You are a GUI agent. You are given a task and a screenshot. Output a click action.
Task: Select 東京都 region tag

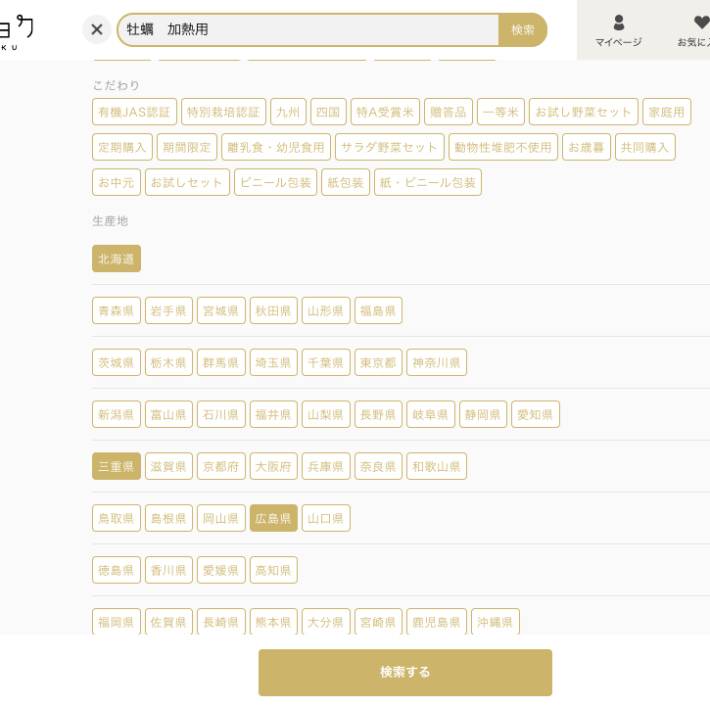(379, 362)
